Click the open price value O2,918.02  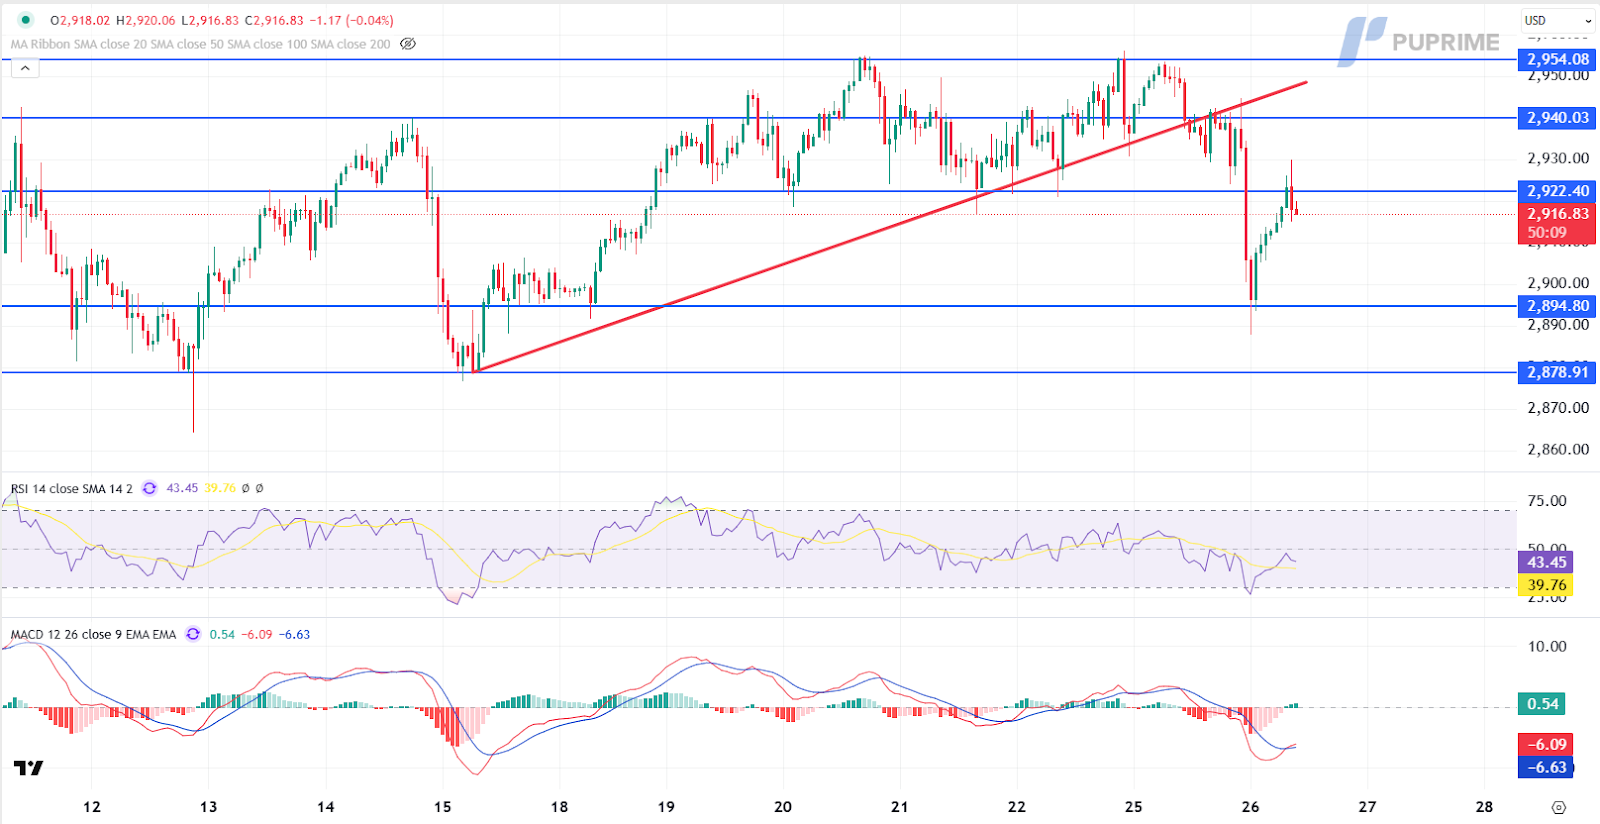pos(80,20)
